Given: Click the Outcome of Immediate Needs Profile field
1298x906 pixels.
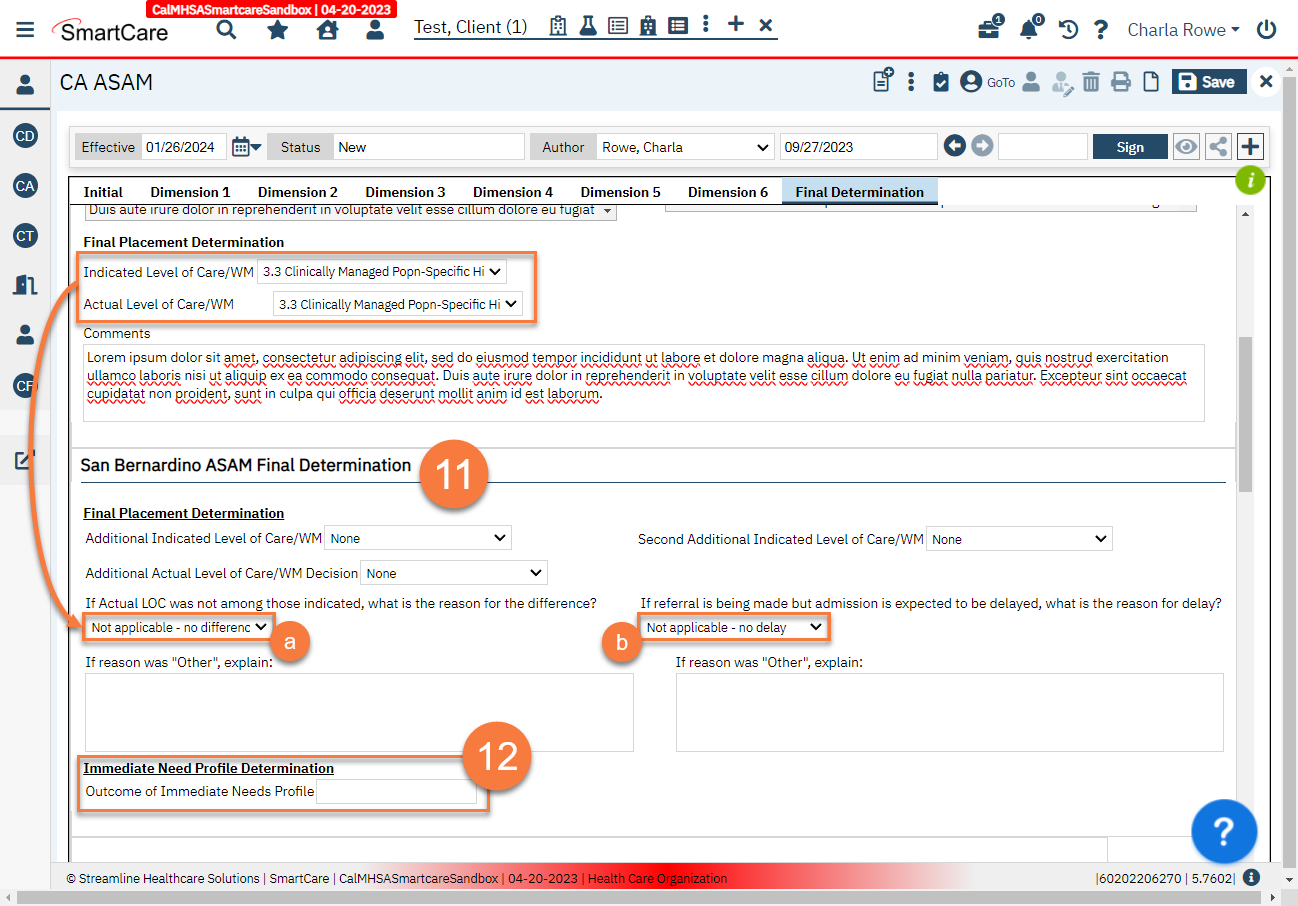Looking at the screenshot, I should coord(396,792).
